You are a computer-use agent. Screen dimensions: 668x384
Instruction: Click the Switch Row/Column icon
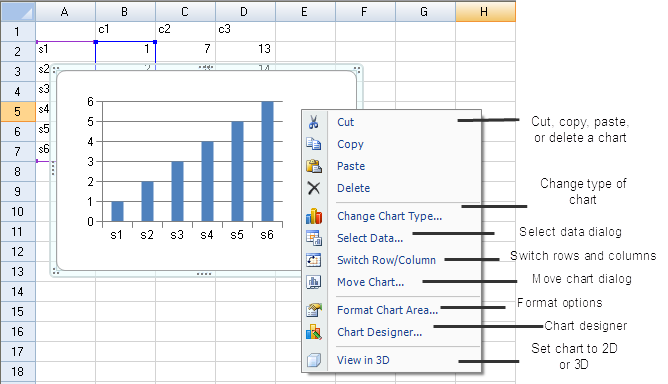[x=314, y=260]
